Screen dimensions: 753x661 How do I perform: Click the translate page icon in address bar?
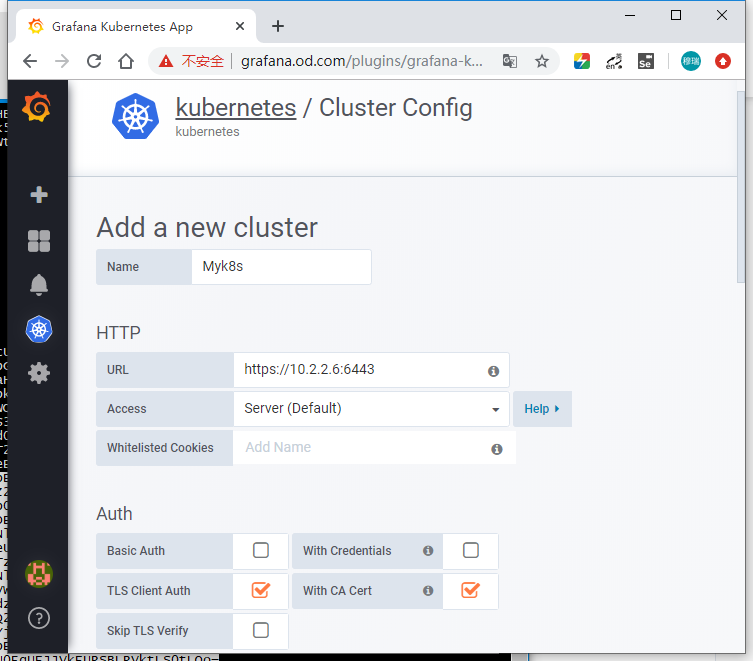(x=510, y=61)
